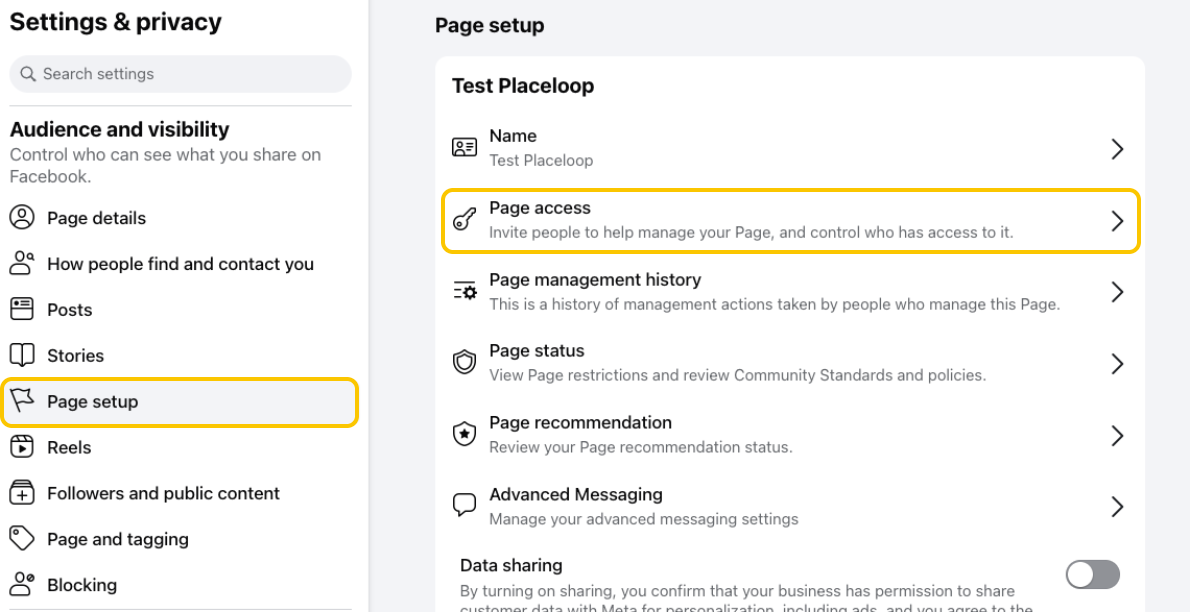The image size is (1190, 612).
Task: Go to Page and tagging settings
Action: pyautogui.click(x=179, y=539)
